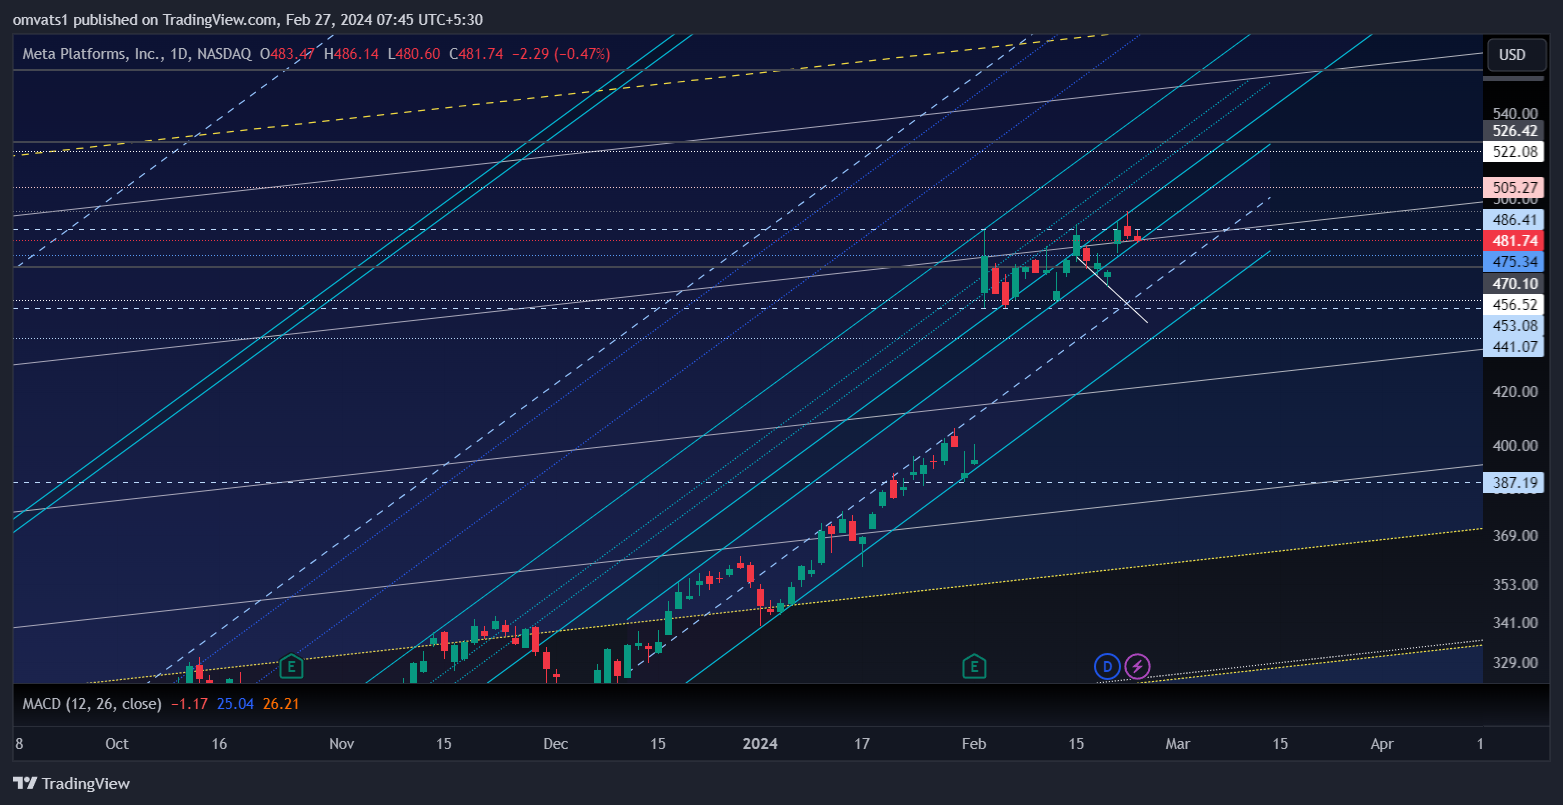The image size is (1563, 805).
Task: Click the 400.00 price axis value
Action: [1514, 446]
